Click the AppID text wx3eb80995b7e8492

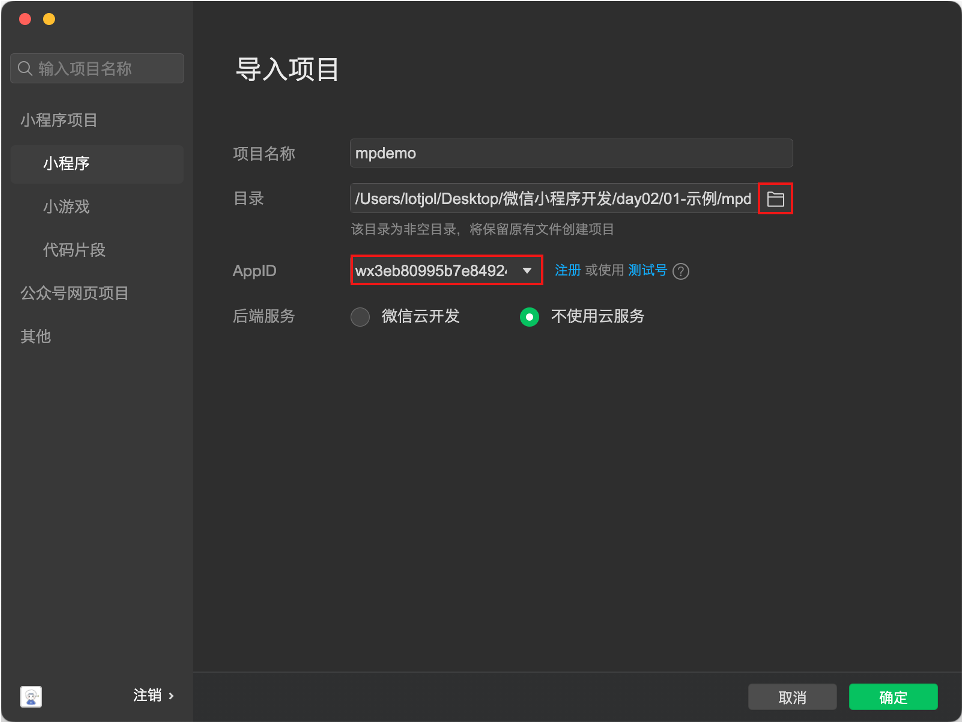431,271
